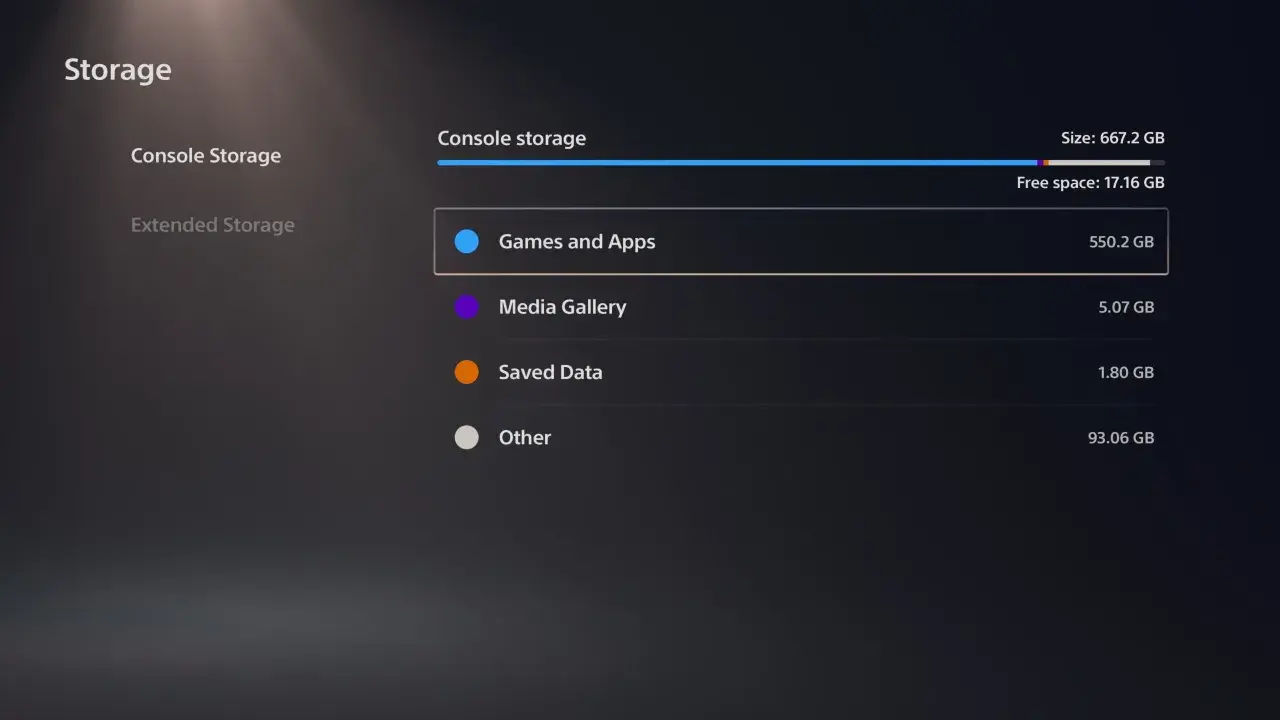This screenshot has height=720, width=1280.
Task: Click the Storage page title
Action: (x=117, y=69)
